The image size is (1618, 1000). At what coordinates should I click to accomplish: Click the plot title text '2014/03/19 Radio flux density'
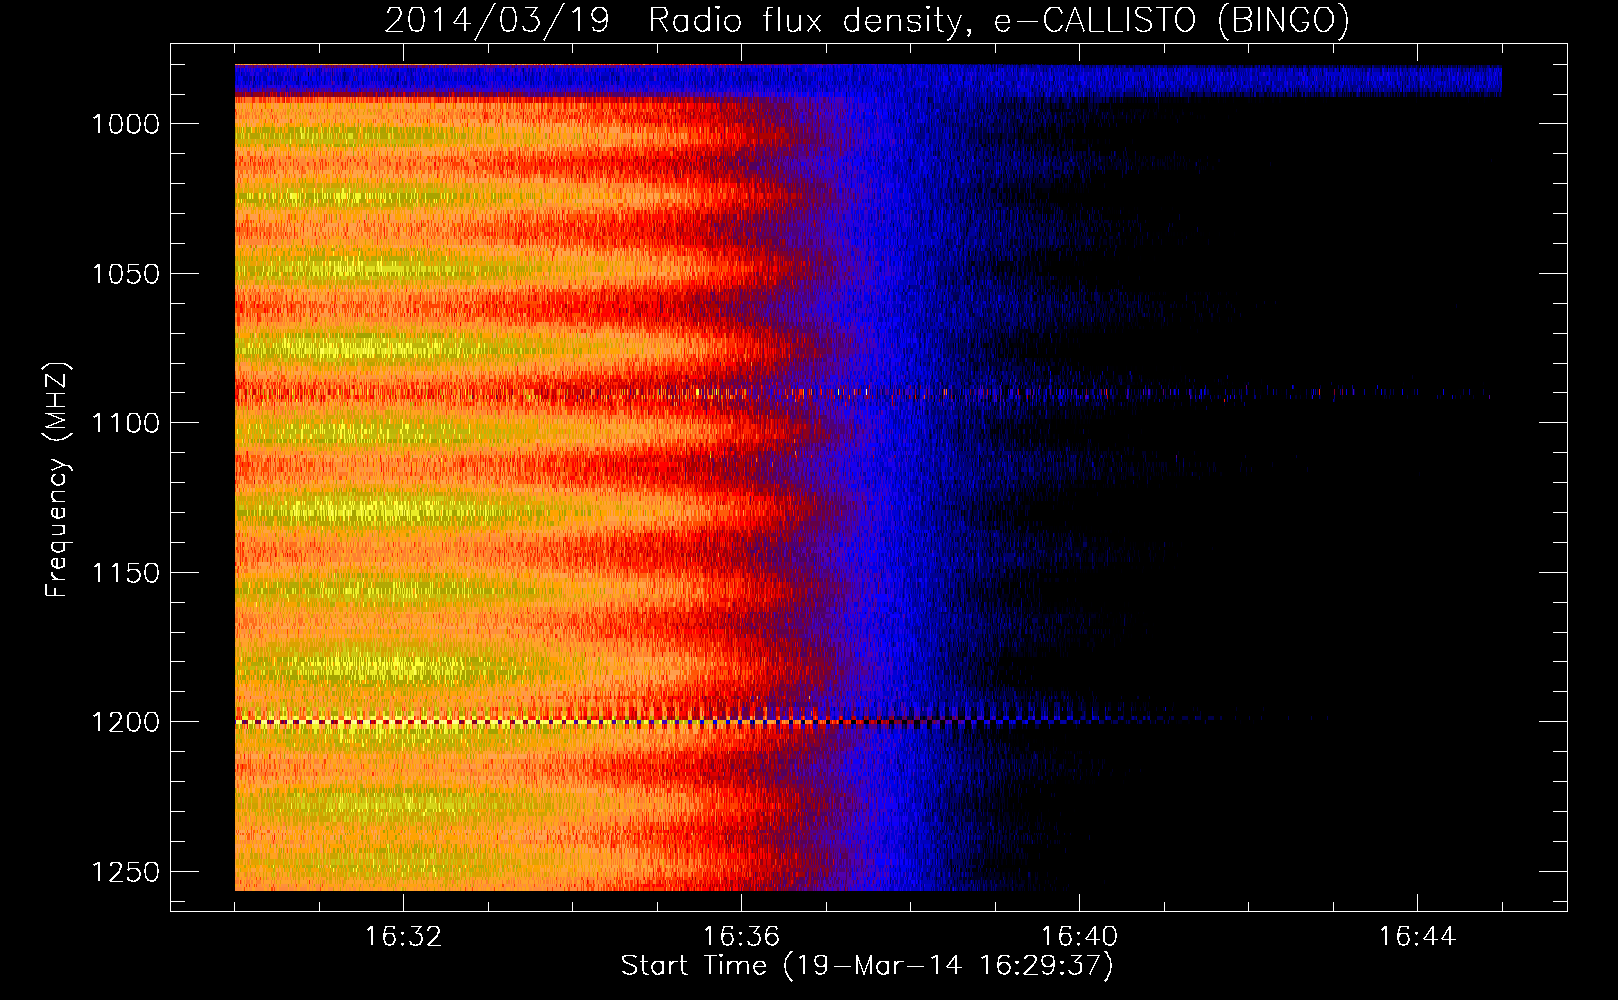click(672, 20)
